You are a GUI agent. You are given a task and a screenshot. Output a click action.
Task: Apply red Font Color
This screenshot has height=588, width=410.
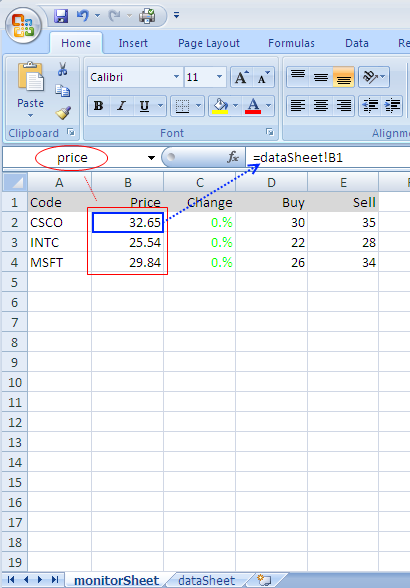[253, 106]
